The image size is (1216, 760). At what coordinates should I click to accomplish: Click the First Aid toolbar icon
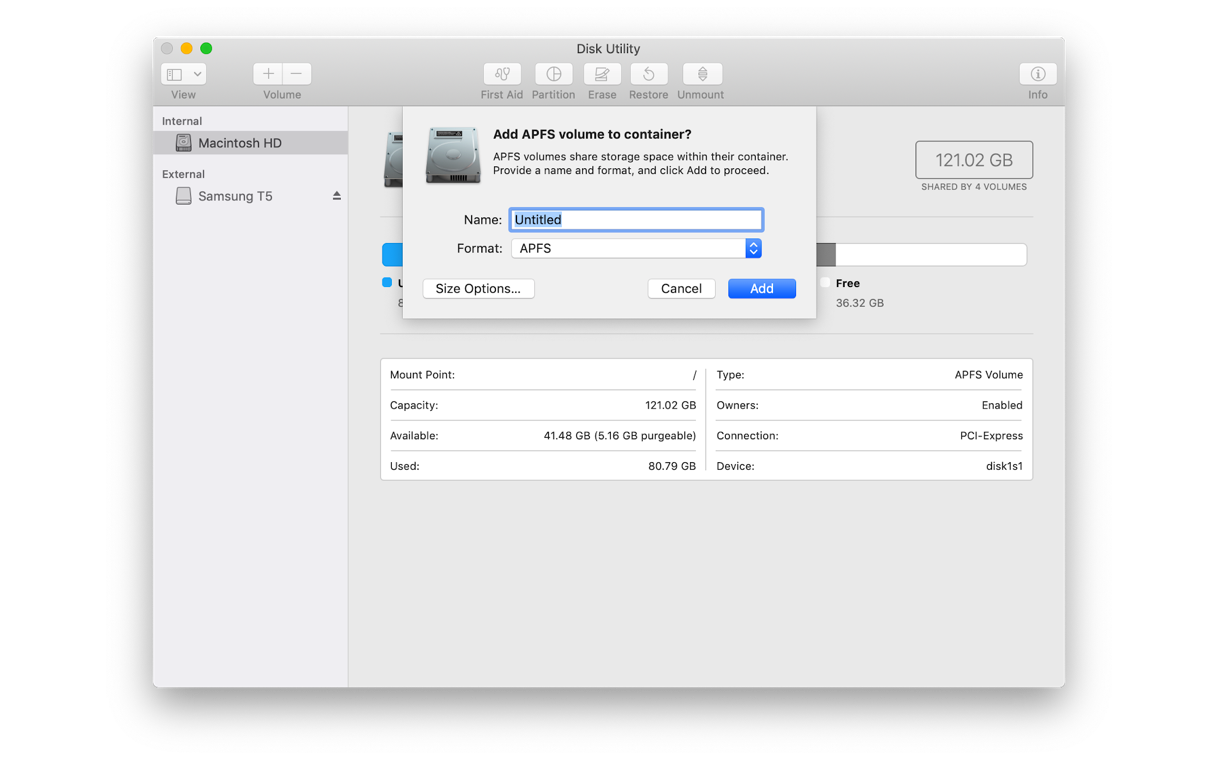pyautogui.click(x=502, y=74)
